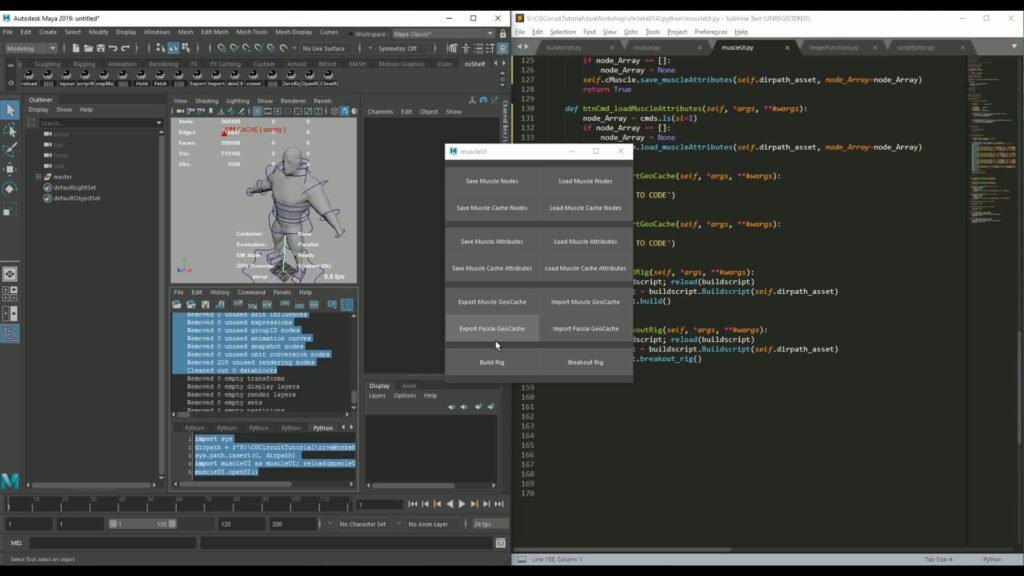Viewport: 1024px width, 576px height.
Task: Open the Workspace Maya Classic dropdown
Action: point(442,34)
